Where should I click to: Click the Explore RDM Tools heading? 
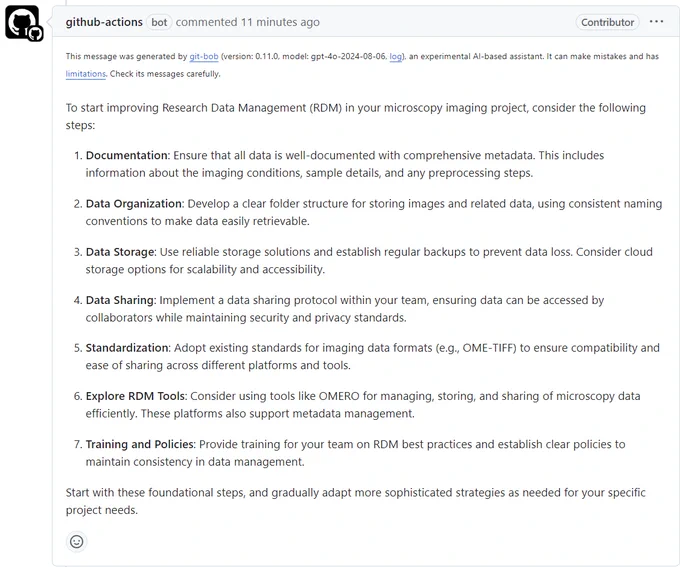coord(135,396)
